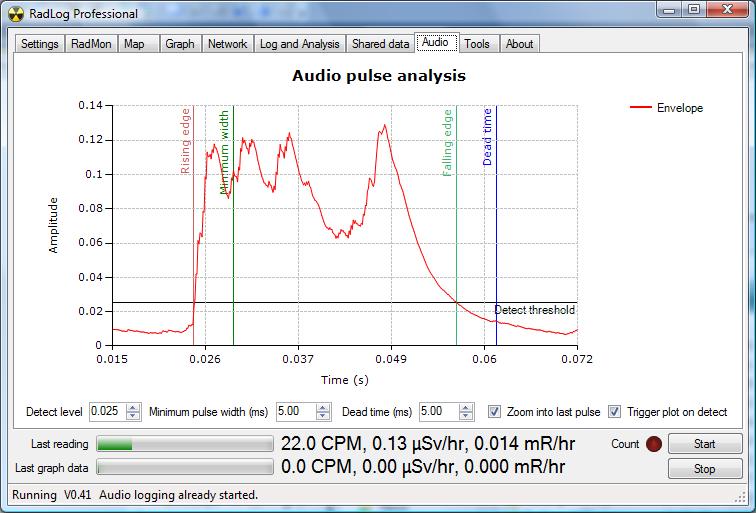The width and height of the screenshot is (756, 513).
Task: Open the RadMon tab
Action: (x=91, y=44)
